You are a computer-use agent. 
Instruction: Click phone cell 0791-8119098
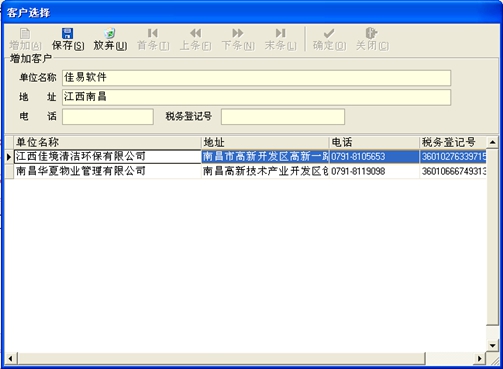click(x=374, y=171)
